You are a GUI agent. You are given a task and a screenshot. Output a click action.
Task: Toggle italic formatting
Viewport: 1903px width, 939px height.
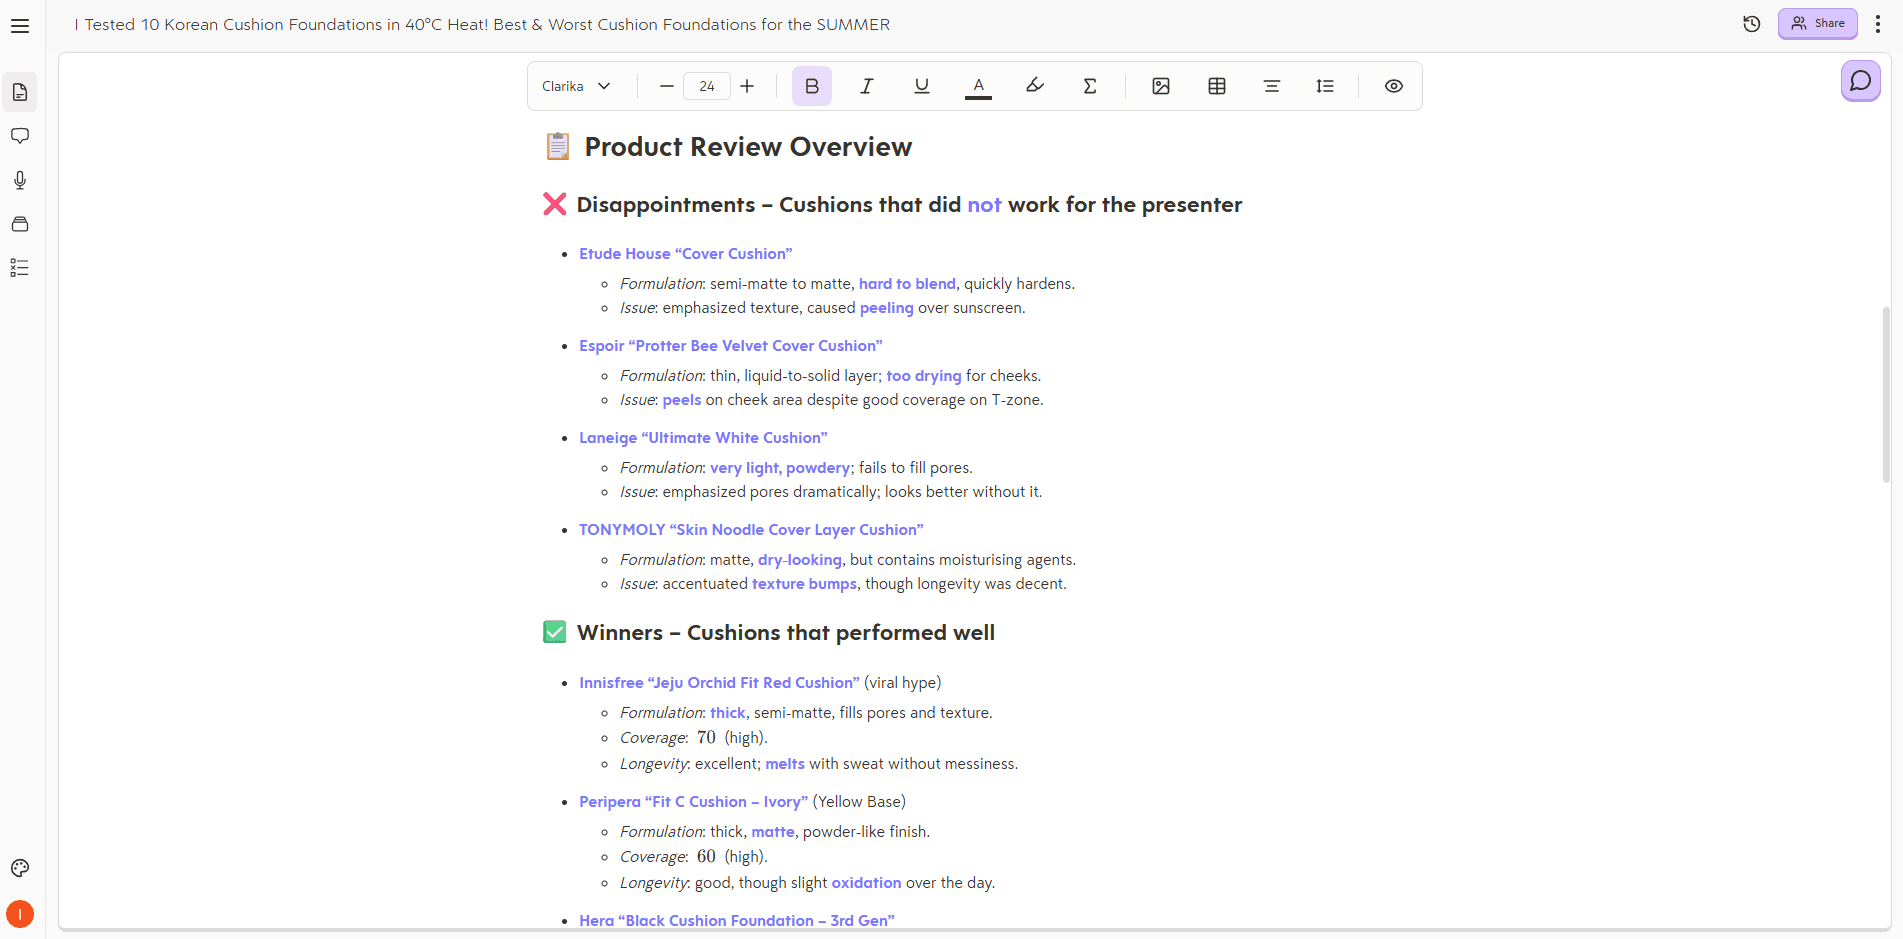point(867,86)
